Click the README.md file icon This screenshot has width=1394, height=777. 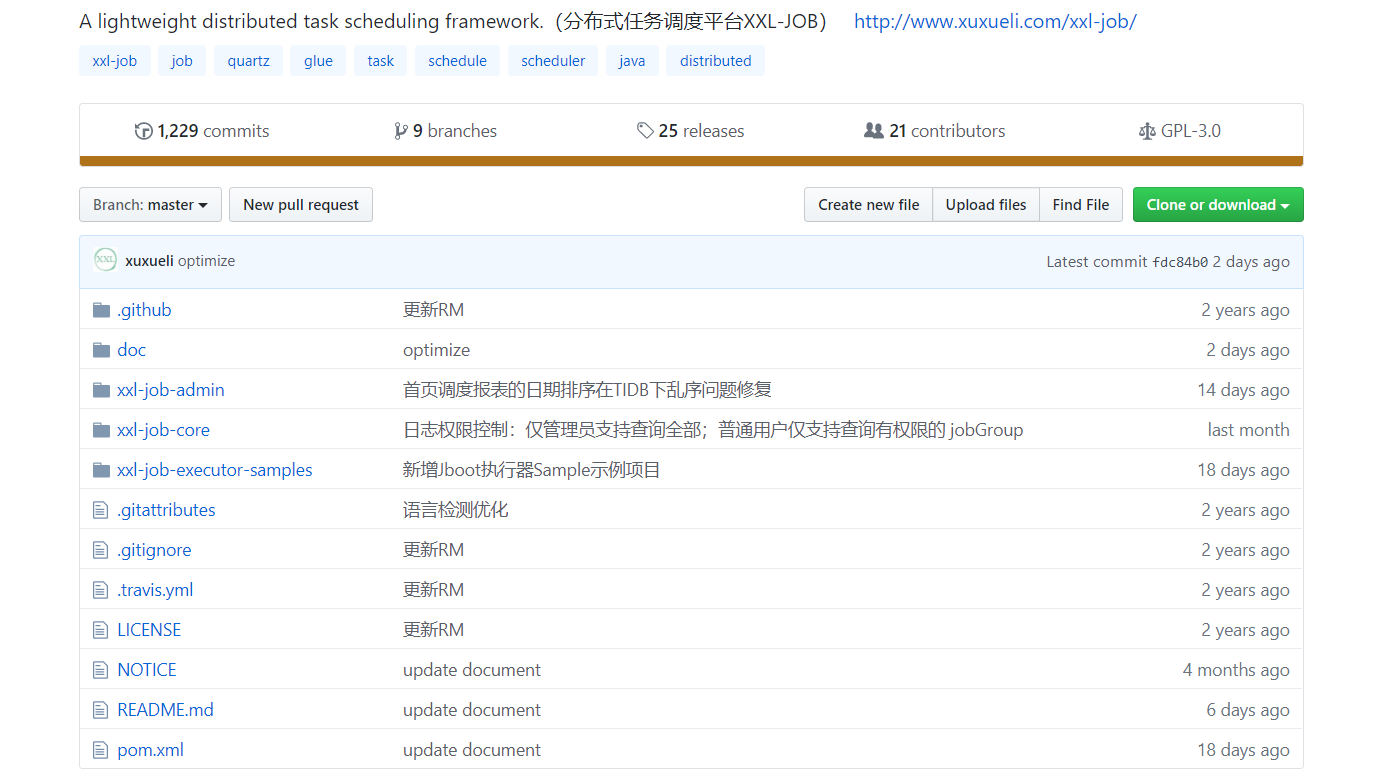(x=100, y=710)
